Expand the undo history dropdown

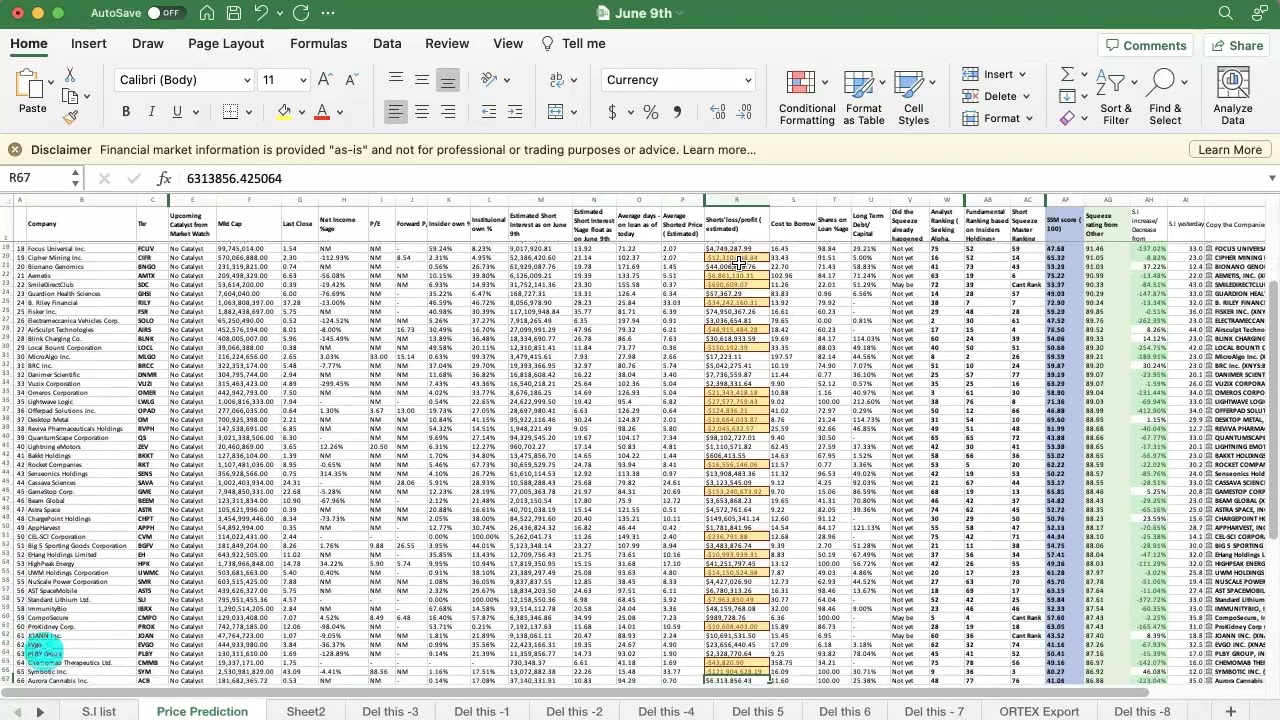278,13
